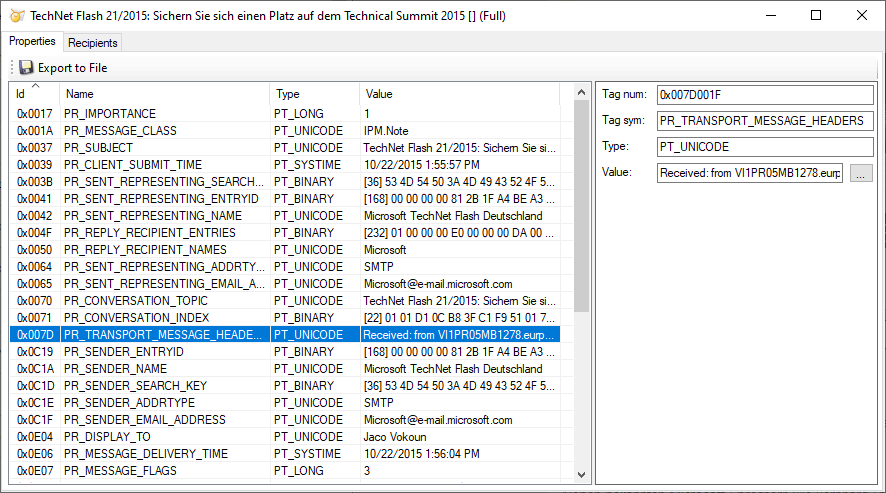
Task: Close the TechNet Flash window
Action: [862, 15]
